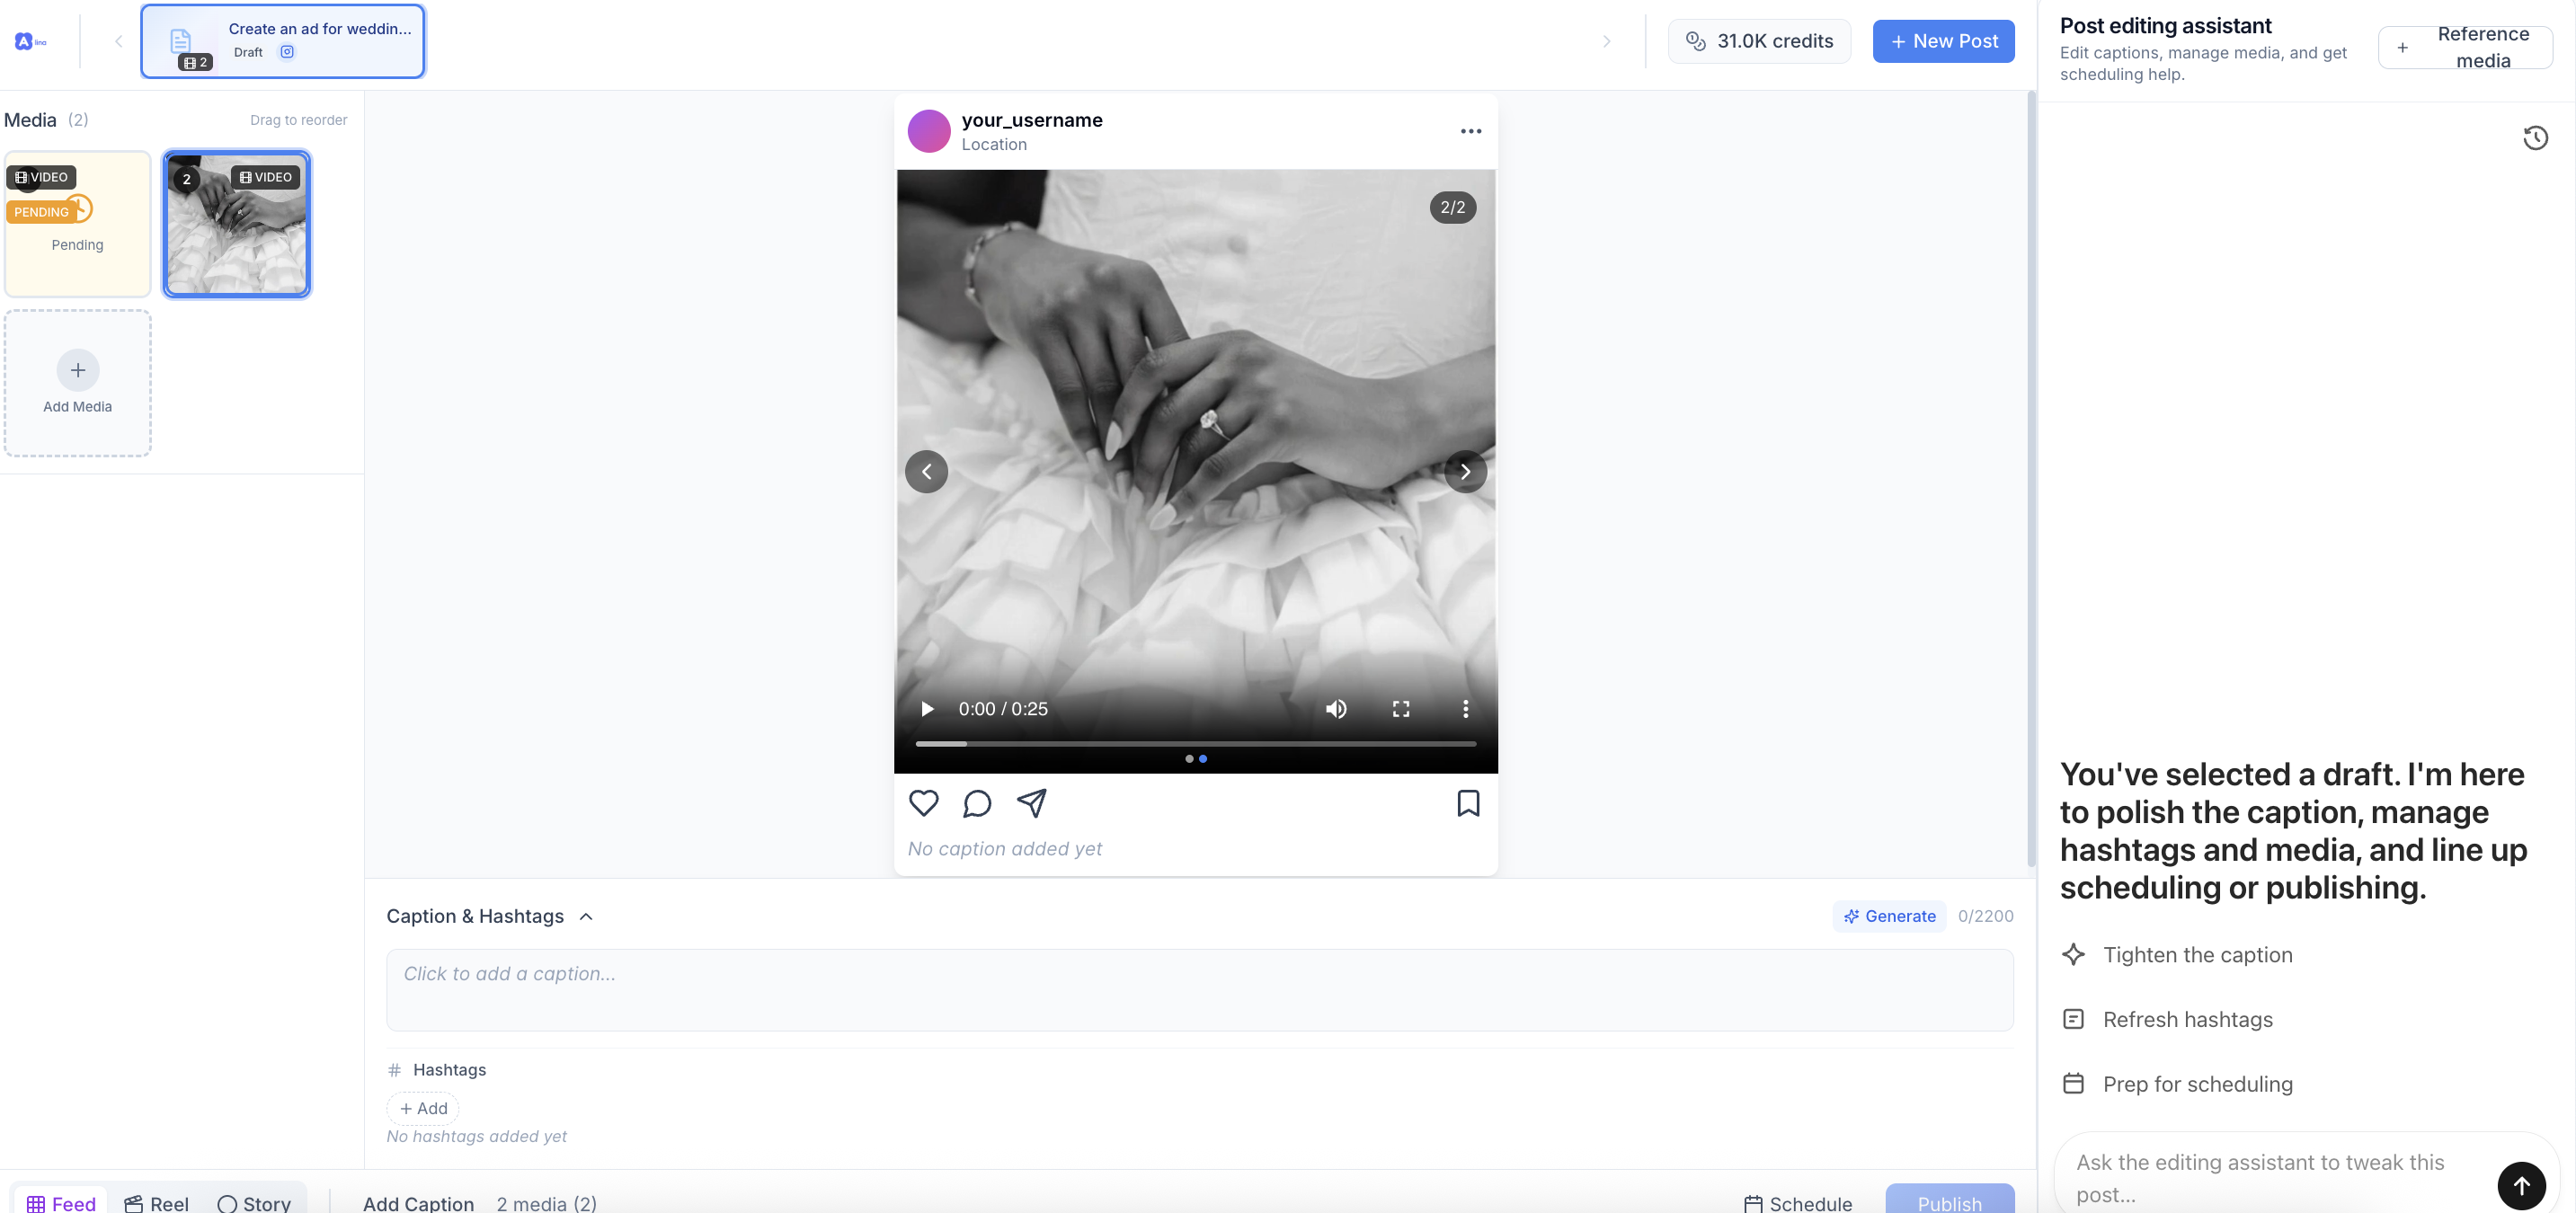
Task: Click the bookmark save icon
Action: tap(1467, 803)
